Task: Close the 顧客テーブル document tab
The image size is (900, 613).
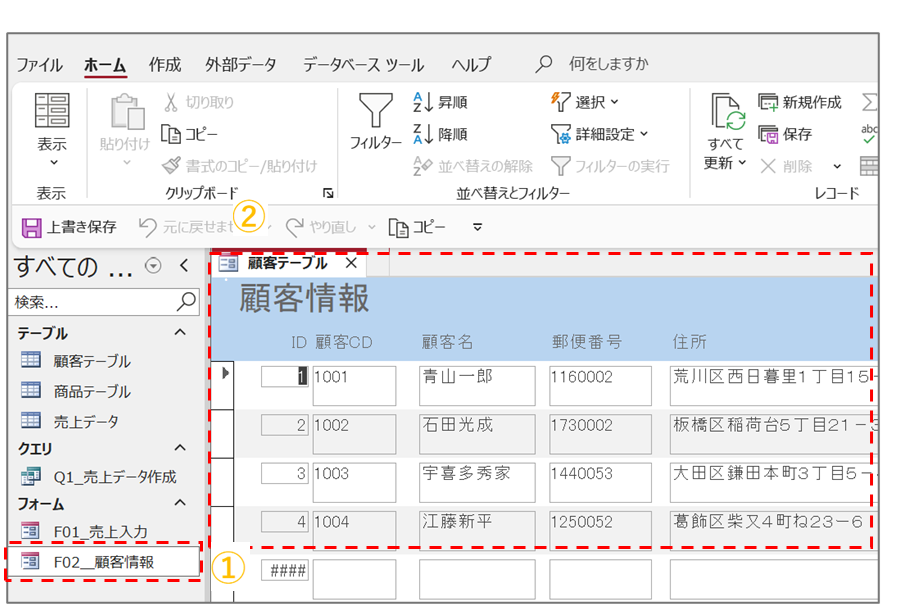Action: (x=351, y=263)
